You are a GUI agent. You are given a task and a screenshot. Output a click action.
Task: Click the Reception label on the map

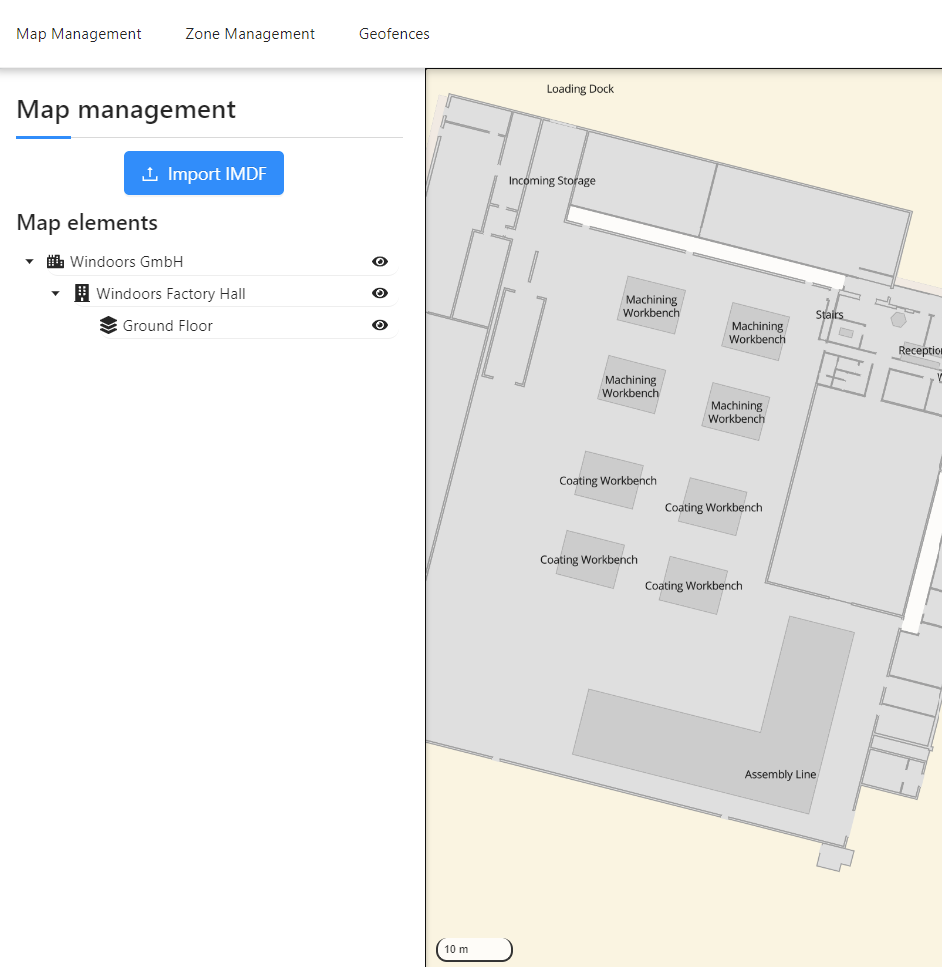(920, 350)
